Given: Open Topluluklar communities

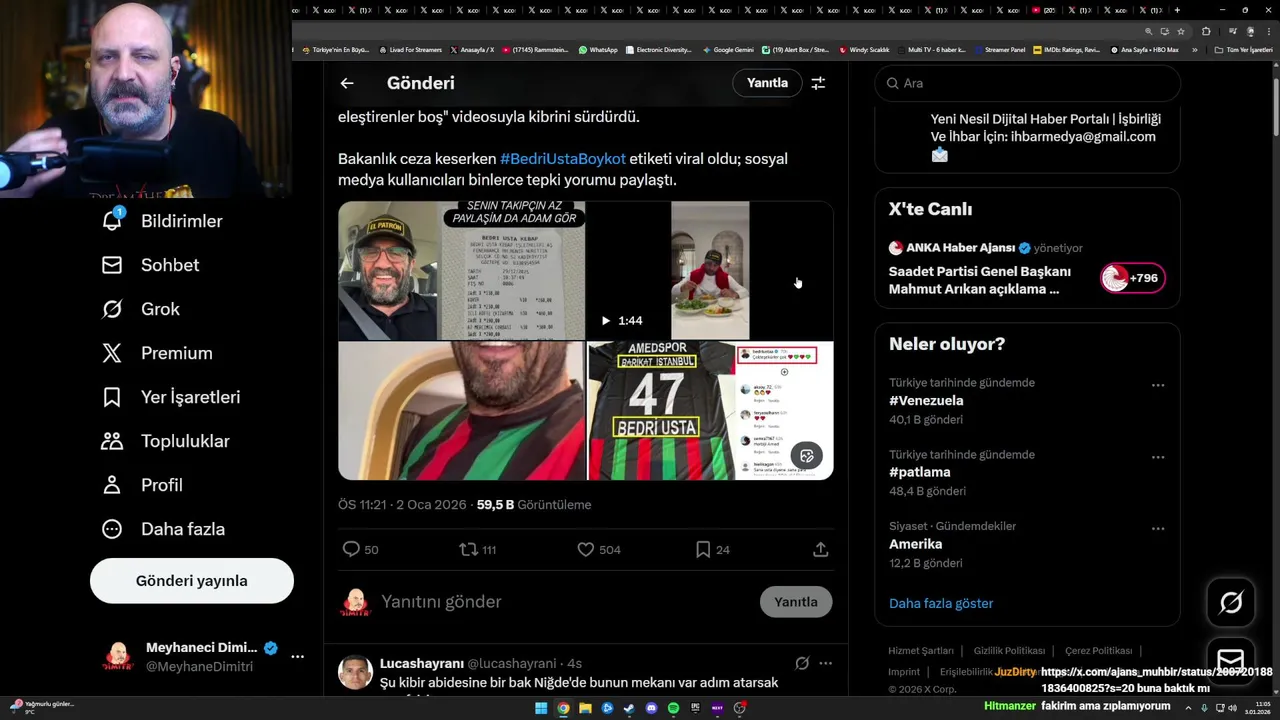Looking at the screenshot, I should click(165, 441).
